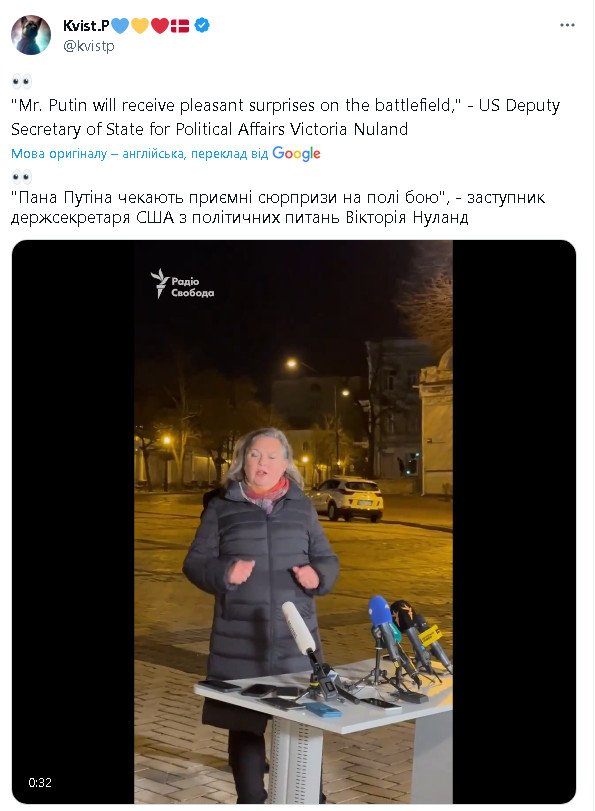This screenshot has height=811, width=595.
Task: Click the Радіо Свобода logo watermark
Action: coord(182,283)
